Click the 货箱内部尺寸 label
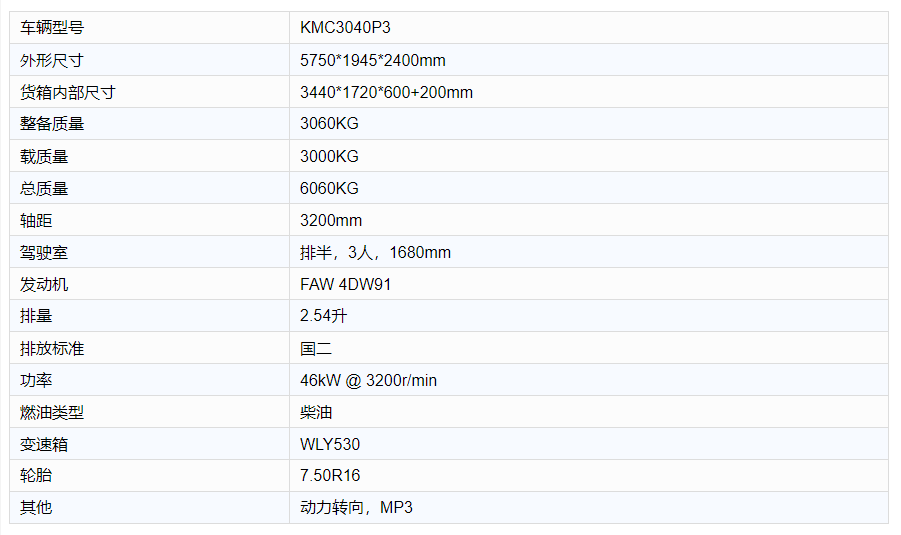 pos(68,92)
